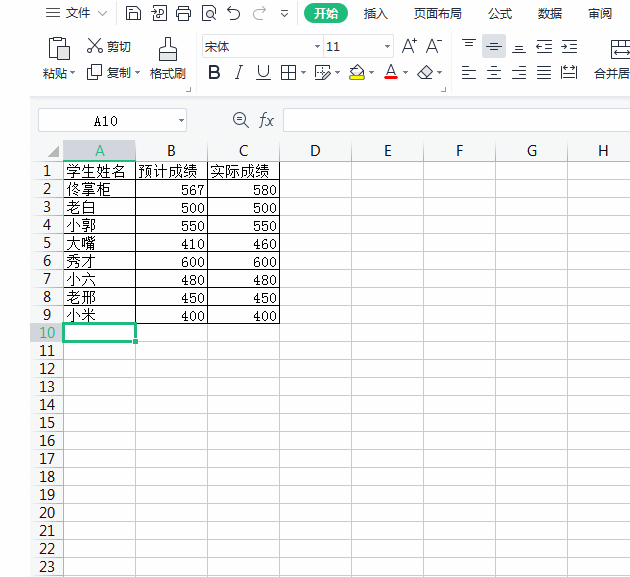Viewport: 630px width, 577px height.
Task: Open clipboard group dialog launcher
Action: click(188, 90)
